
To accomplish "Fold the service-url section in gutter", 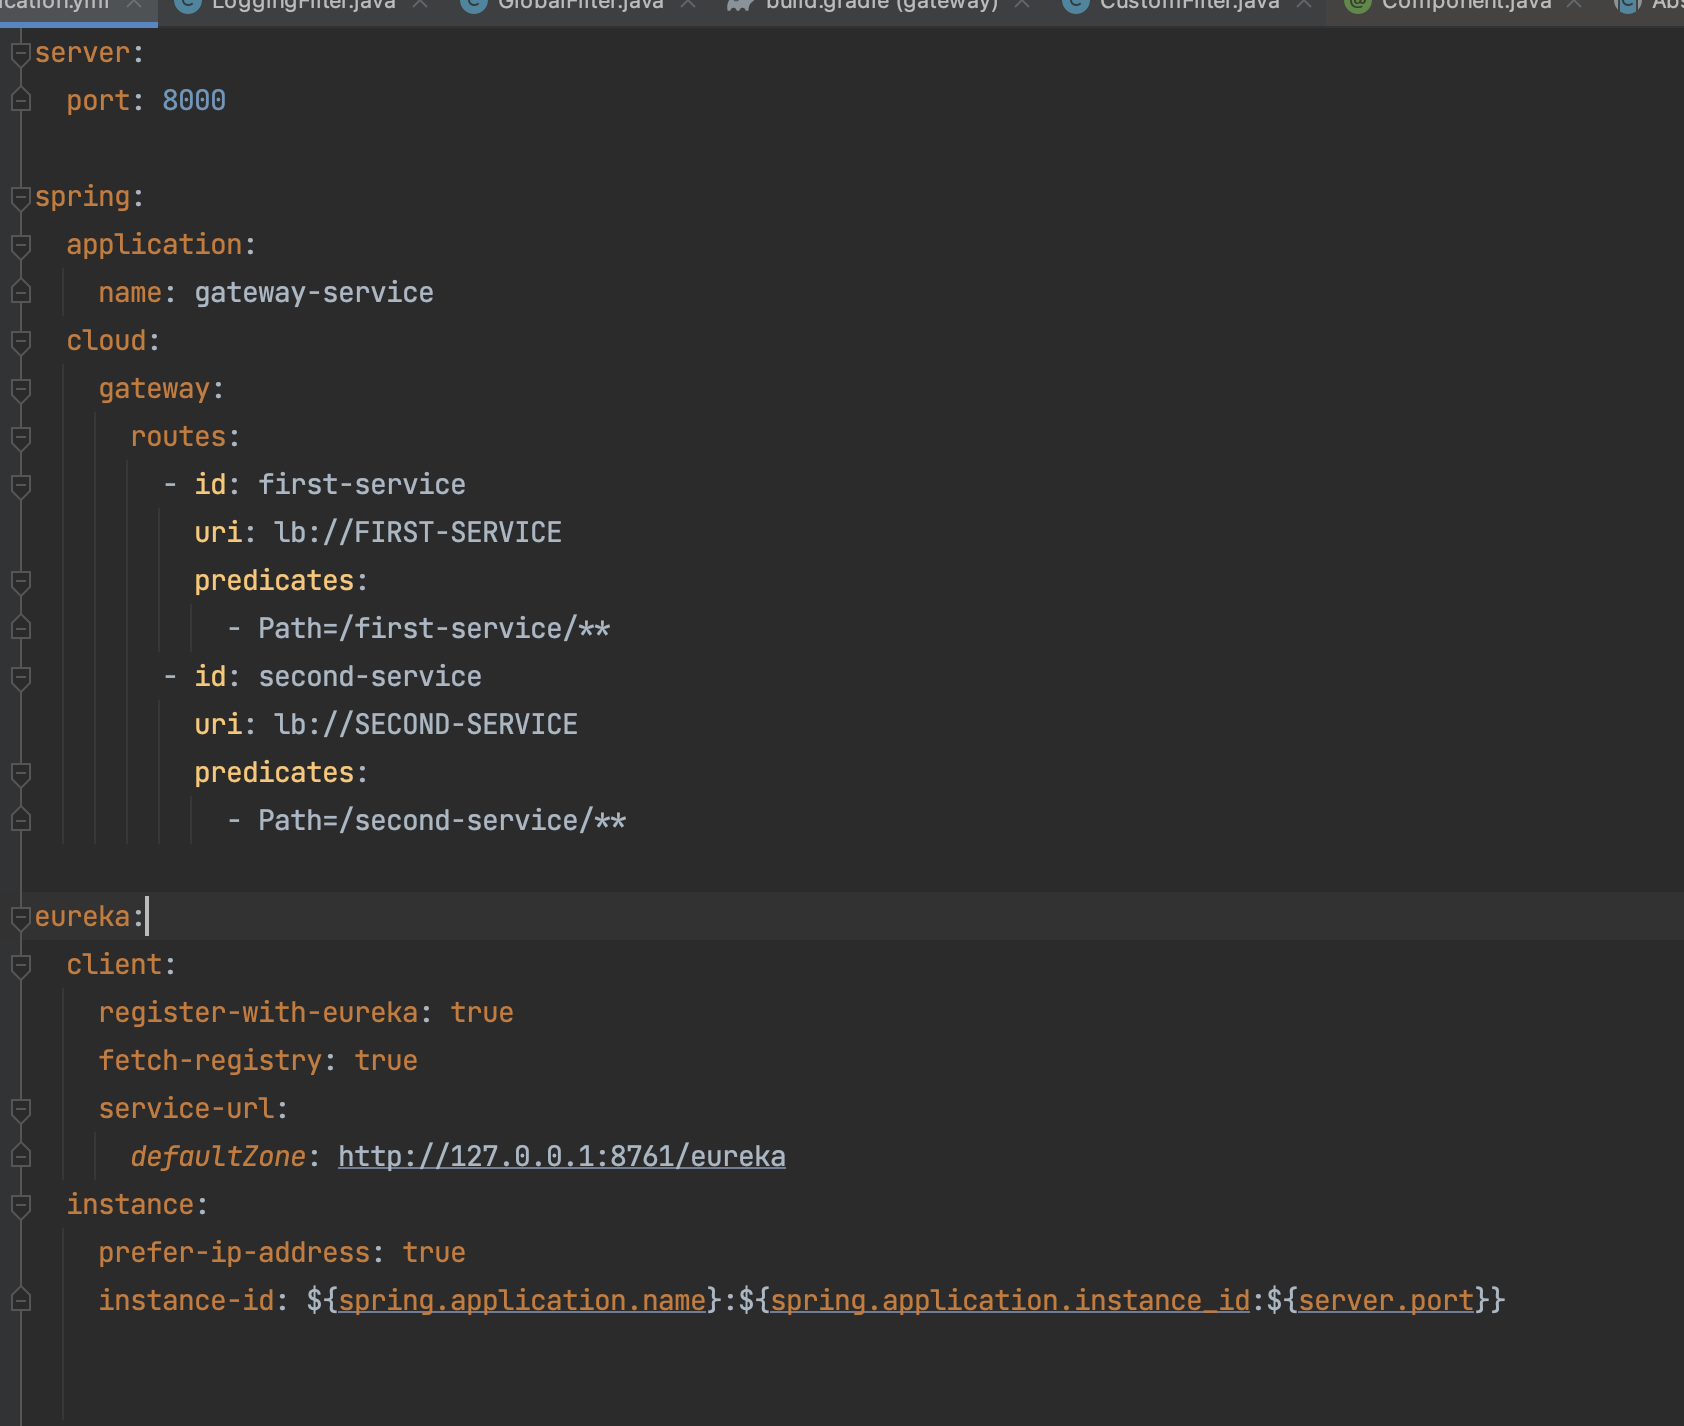I will pyautogui.click(x=20, y=1109).
